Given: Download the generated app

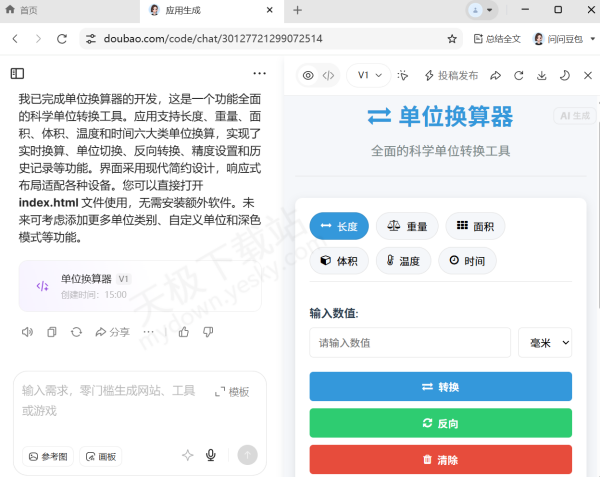Looking at the screenshot, I should click(x=541, y=75).
